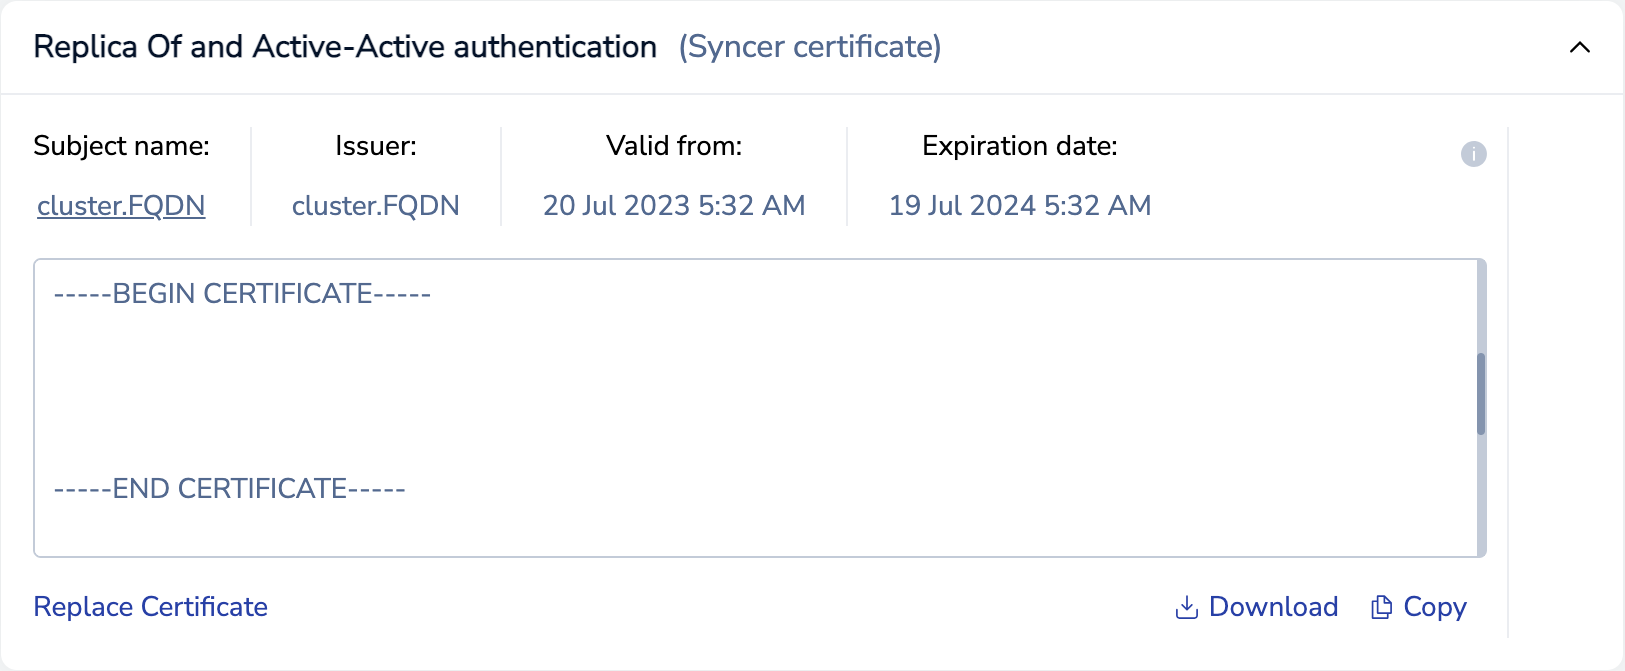Viewport: 1625px width, 671px height.
Task: Click the Expiration date label
Action: point(1020,146)
